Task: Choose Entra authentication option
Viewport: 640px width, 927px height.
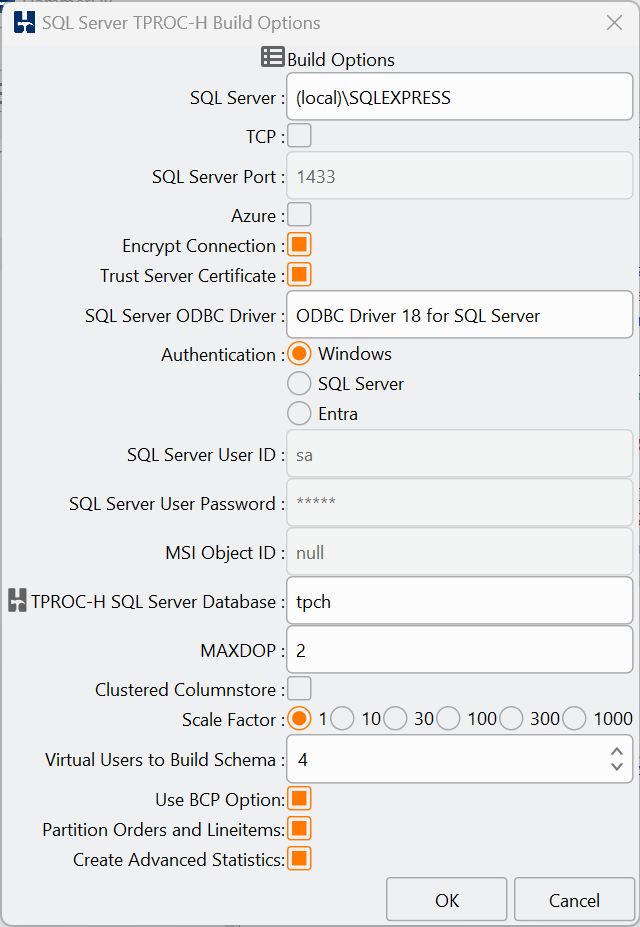Action: [299, 413]
